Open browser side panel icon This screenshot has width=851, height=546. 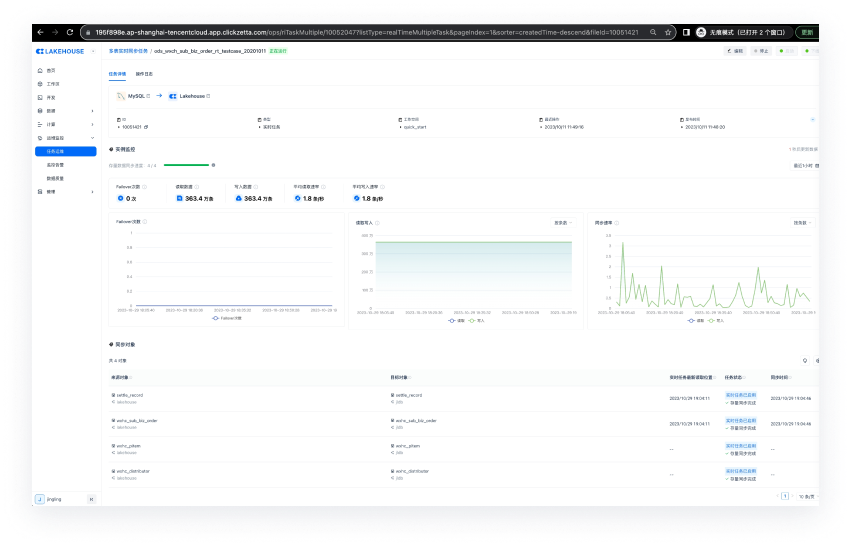[686, 32]
